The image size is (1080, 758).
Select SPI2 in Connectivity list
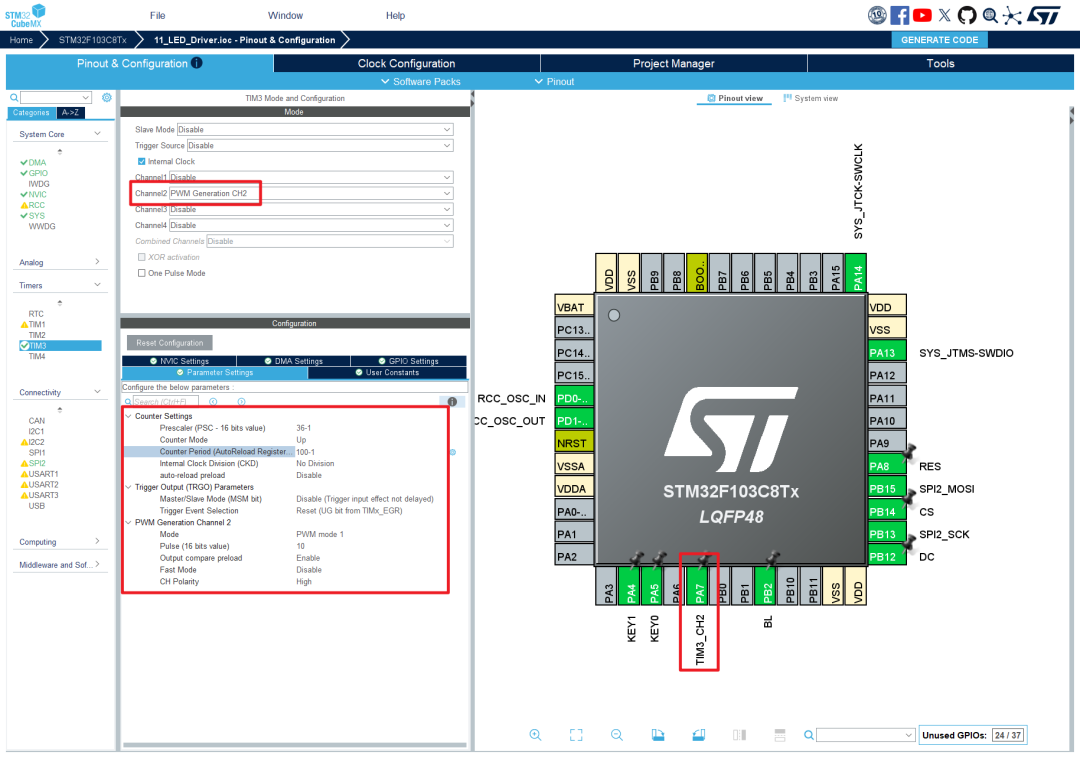point(37,463)
